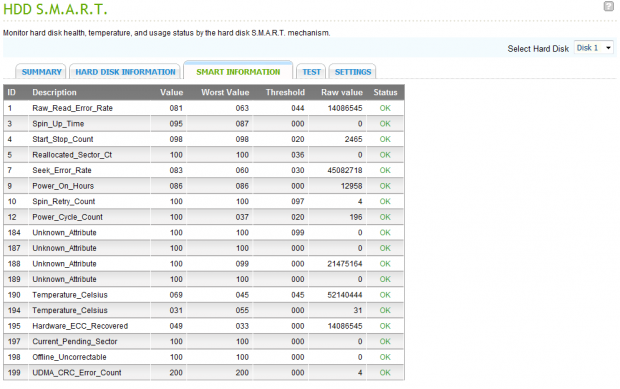Click the Status column header
The height and width of the screenshot is (389, 620).
[385, 93]
